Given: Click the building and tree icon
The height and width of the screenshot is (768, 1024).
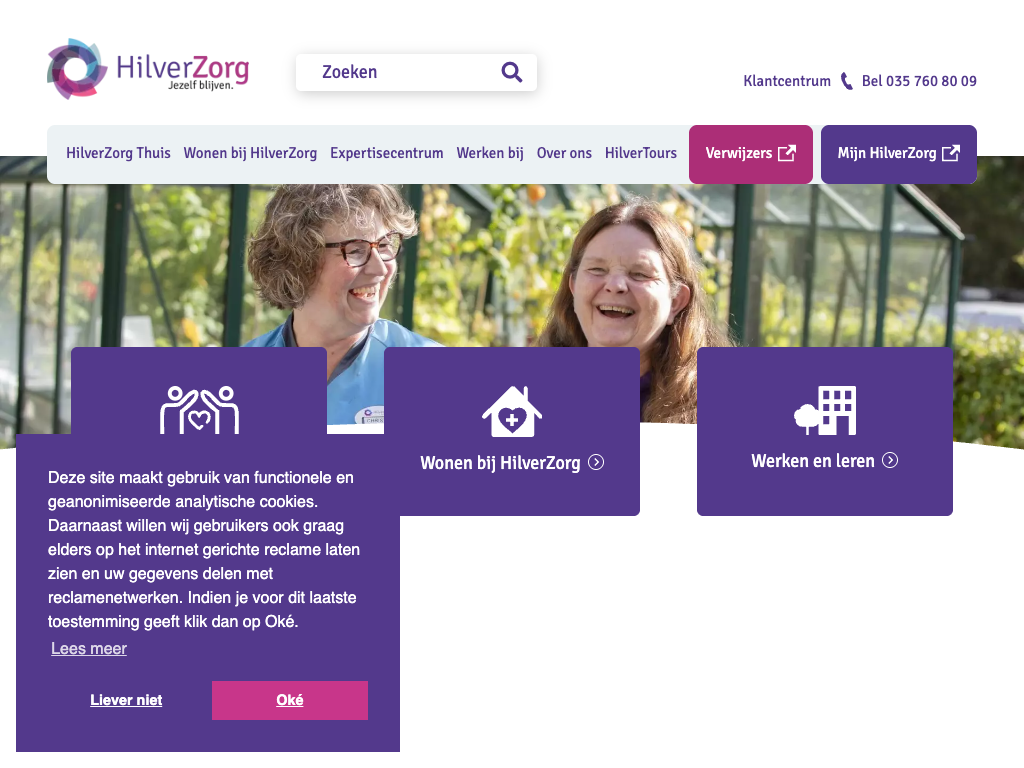Looking at the screenshot, I should tap(825, 410).
